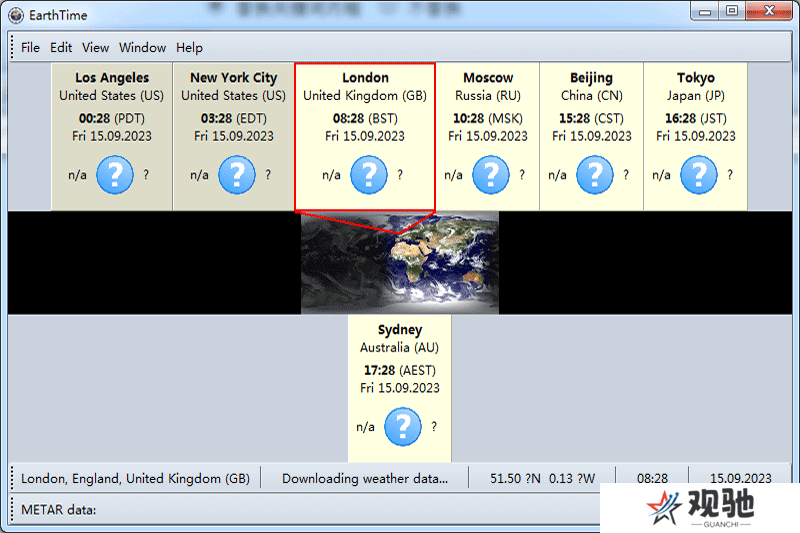Click the 10:28 (MSK) time in Moscow

488,118
